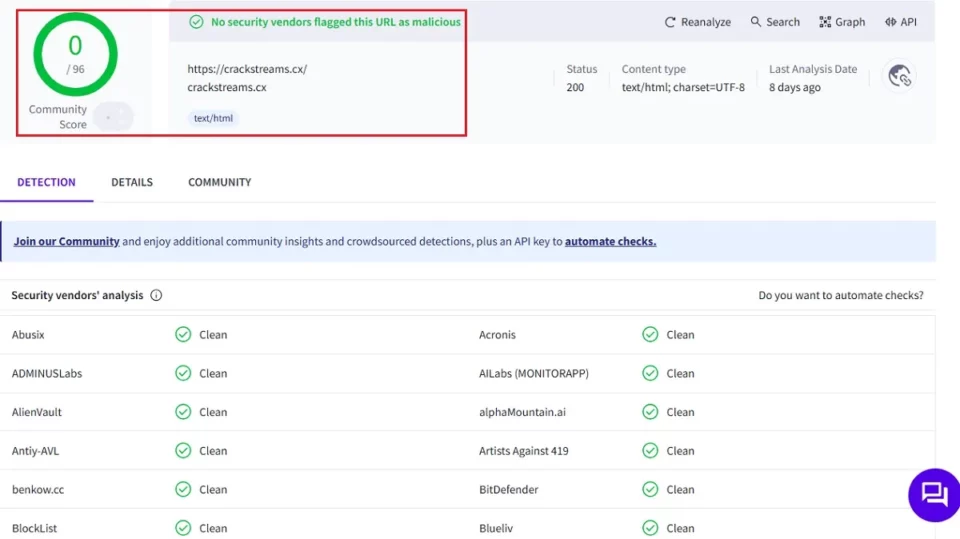This screenshot has width=960, height=539.
Task: Click the benkow.cc clean check icon
Action: tap(183, 489)
